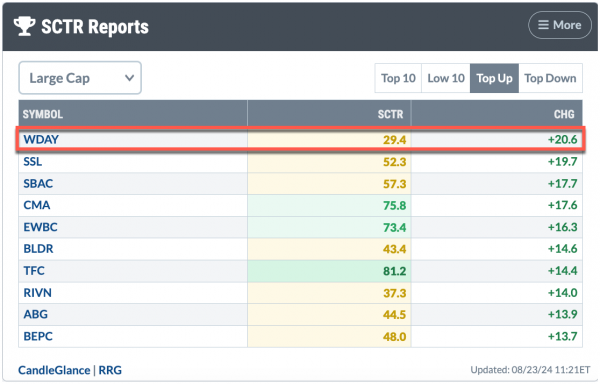Select the Top 10 tab
Viewport: 600px width, 384px height.
pyautogui.click(x=398, y=78)
